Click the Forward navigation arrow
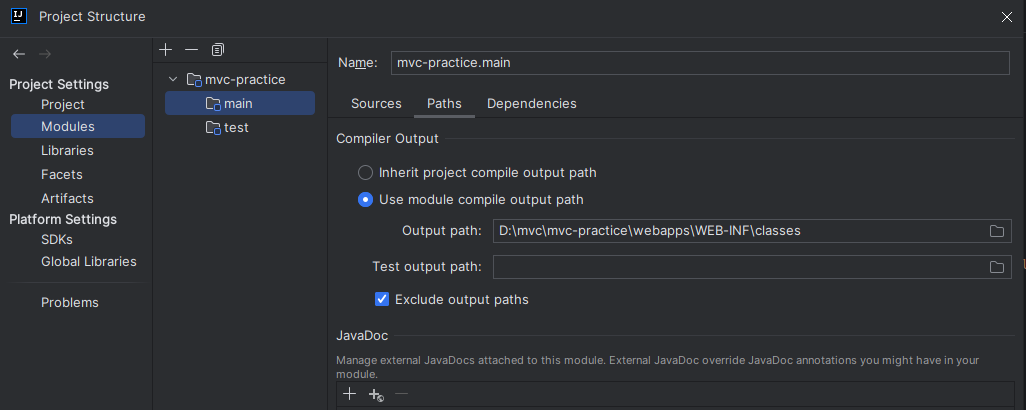The image size is (1026, 410). pyautogui.click(x=45, y=54)
